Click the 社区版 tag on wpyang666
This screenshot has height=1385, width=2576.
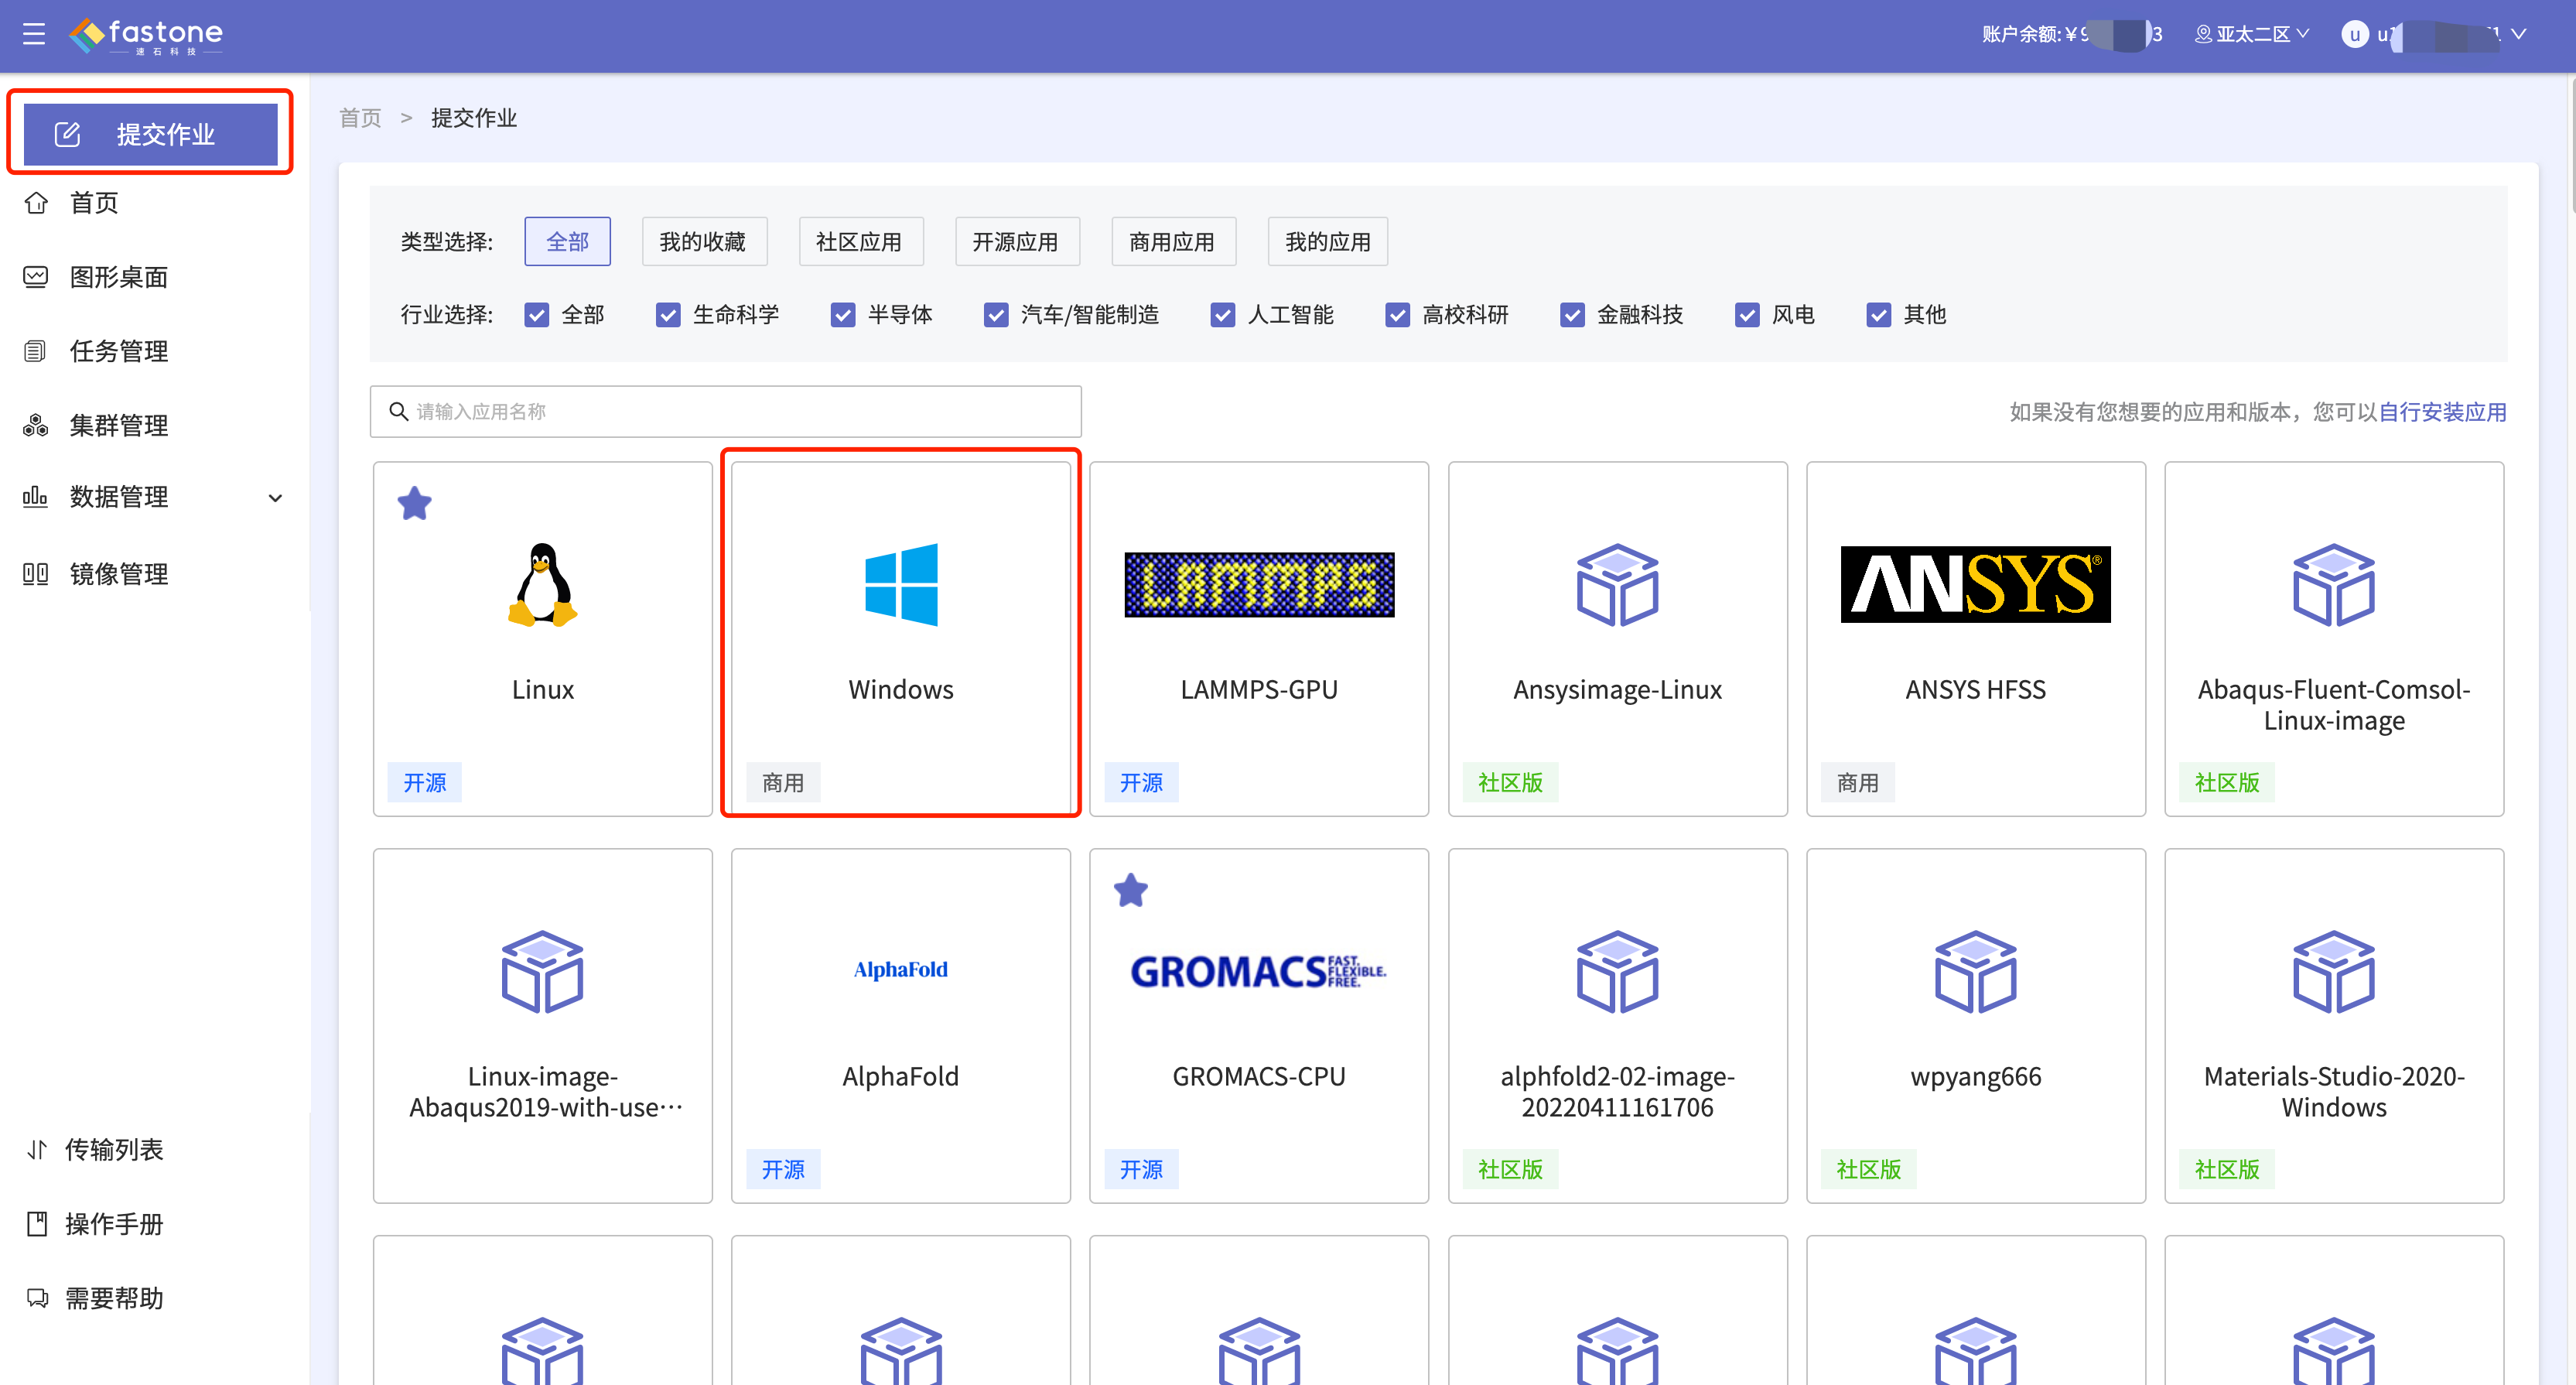(1868, 1169)
